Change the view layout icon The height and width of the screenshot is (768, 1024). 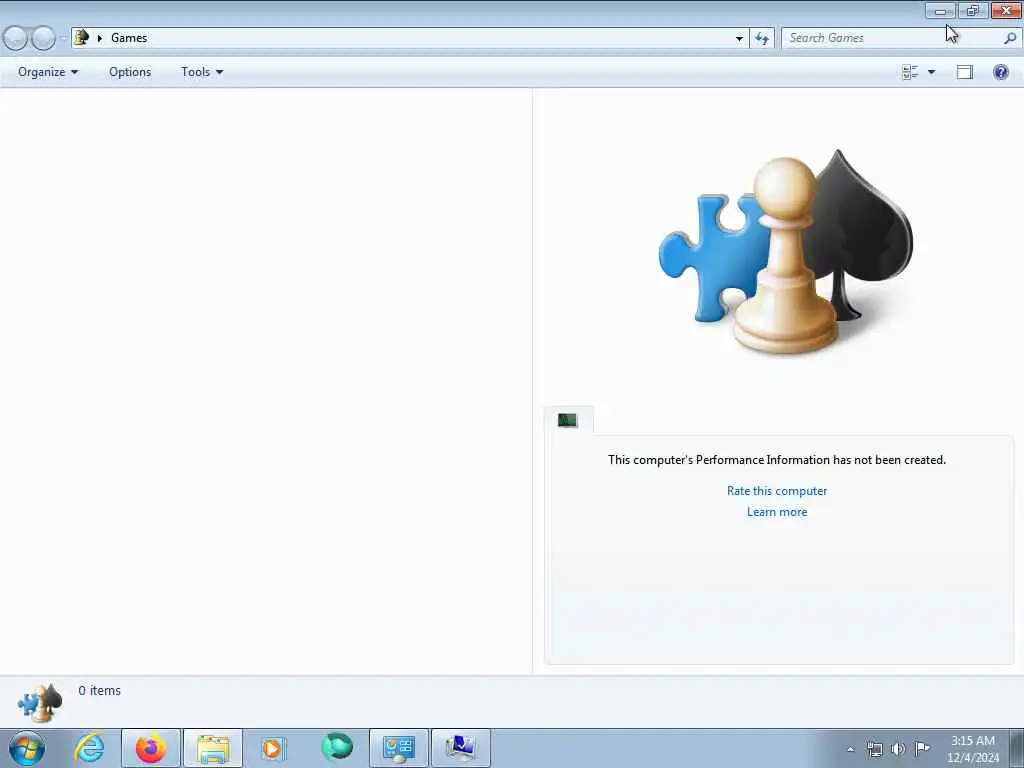(x=910, y=72)
